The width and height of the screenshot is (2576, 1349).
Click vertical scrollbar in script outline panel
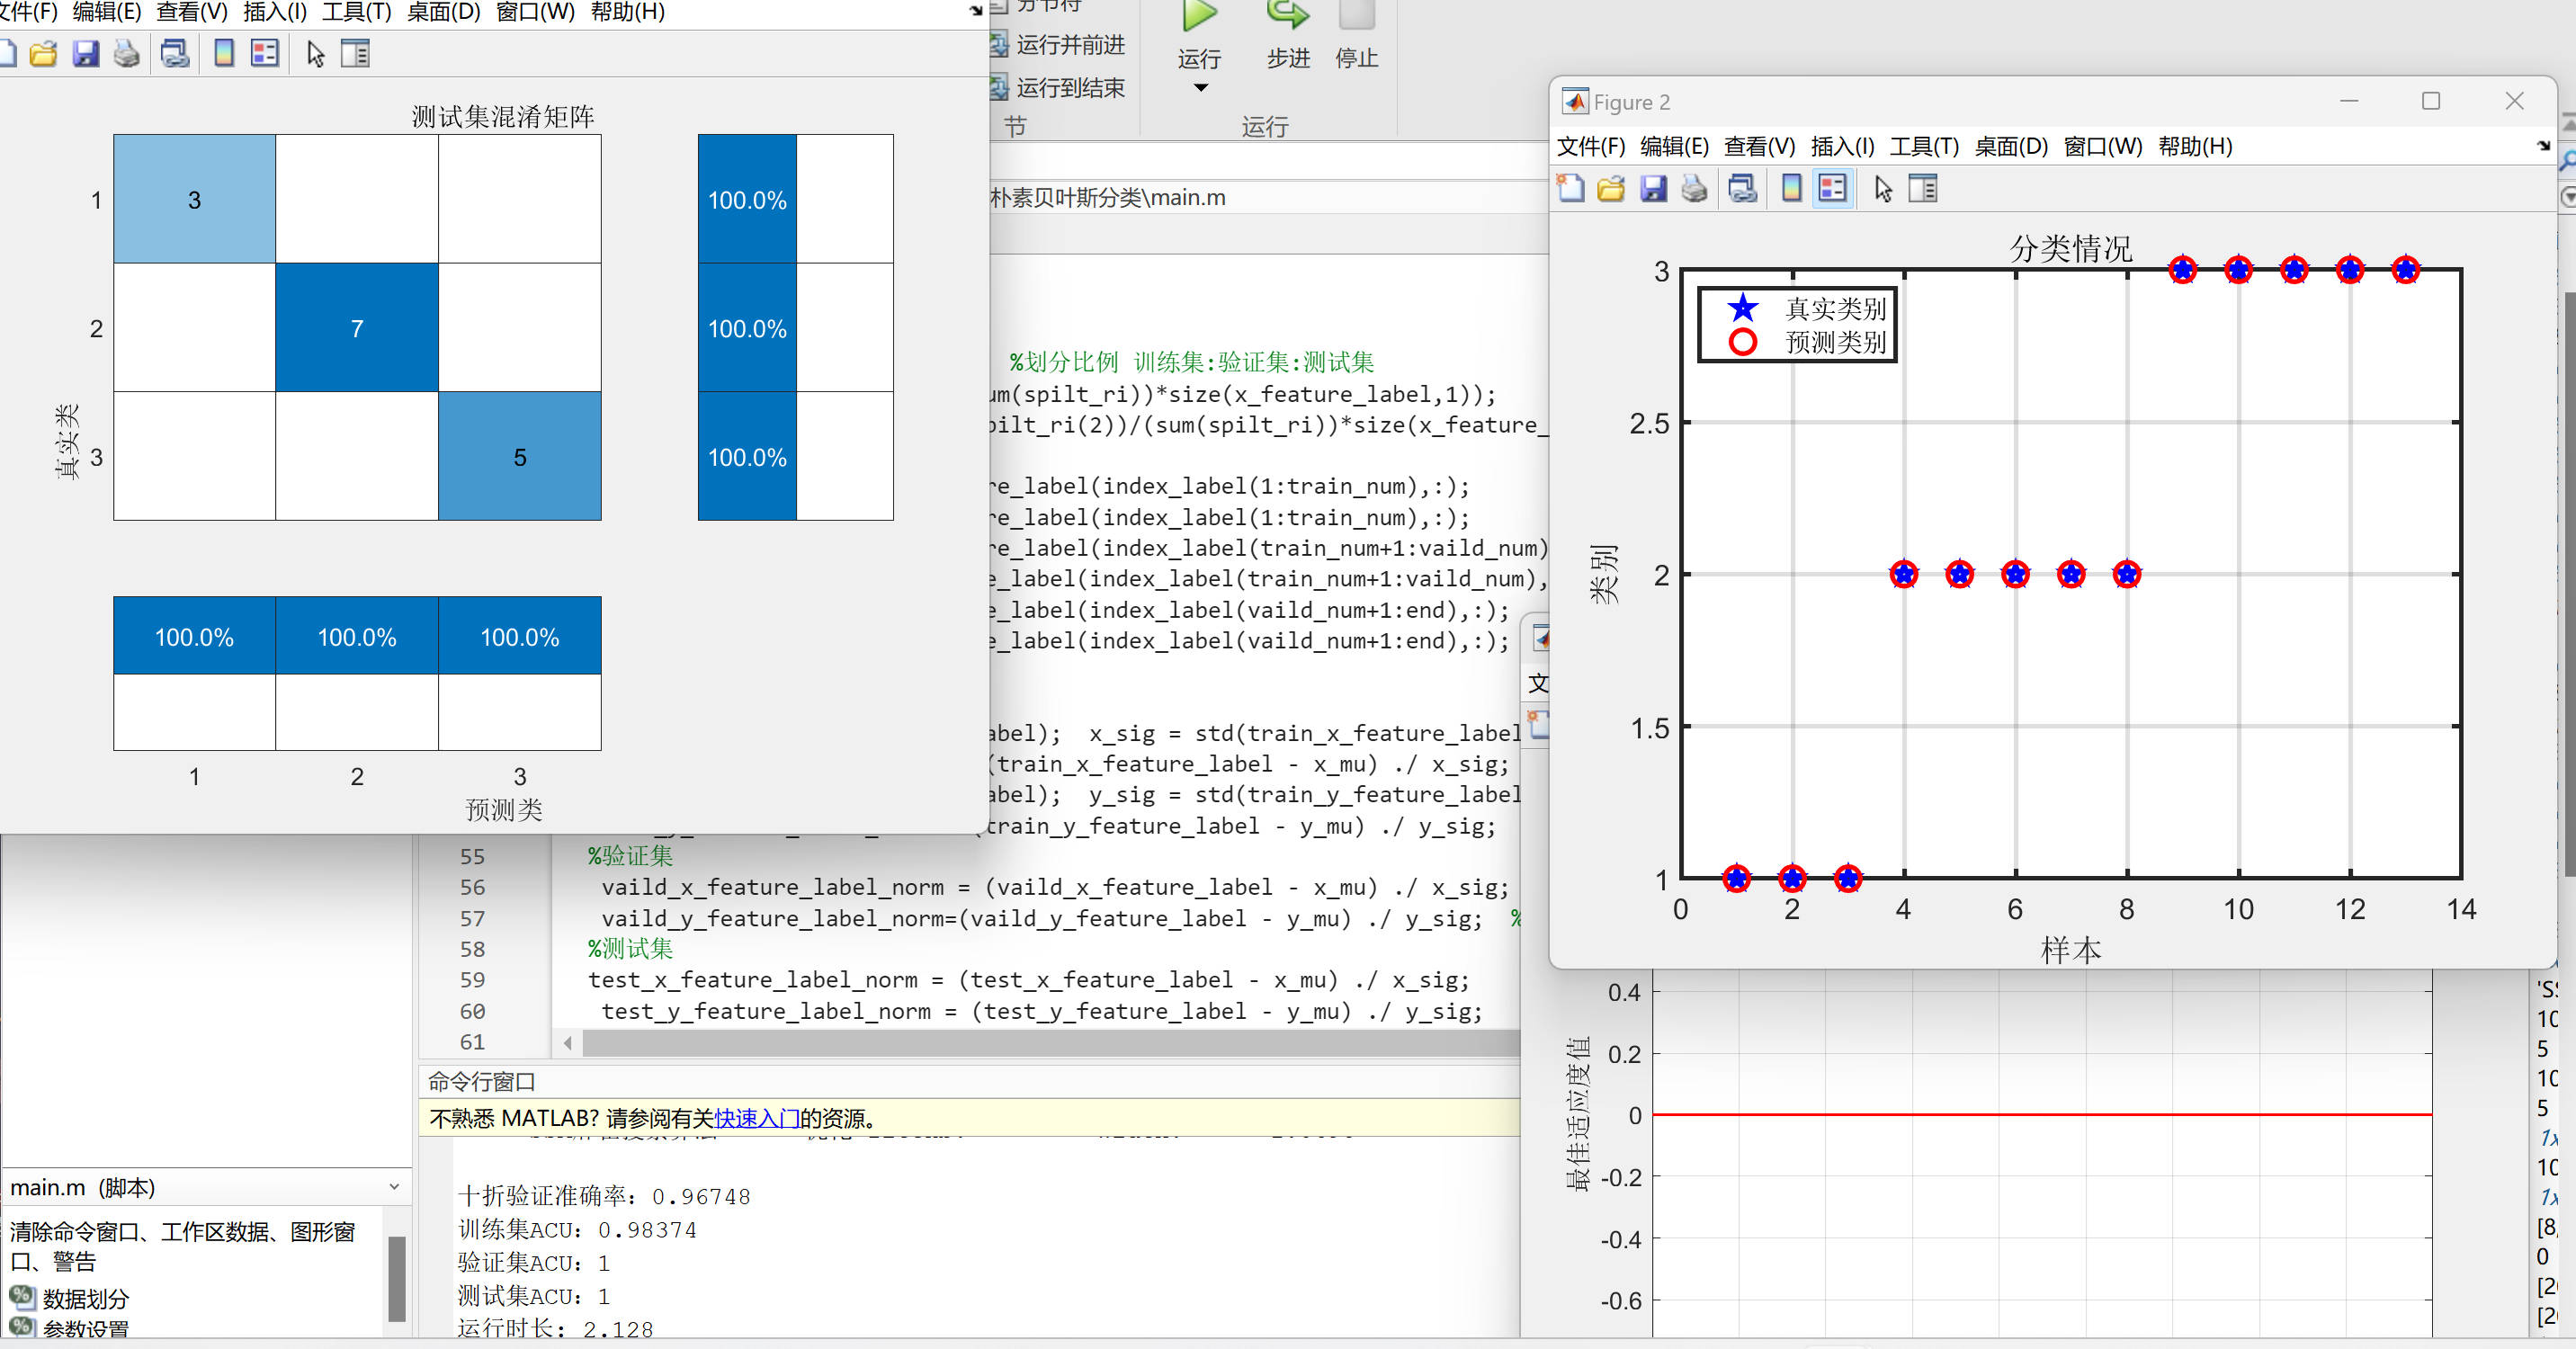(x=396, y=1278)
